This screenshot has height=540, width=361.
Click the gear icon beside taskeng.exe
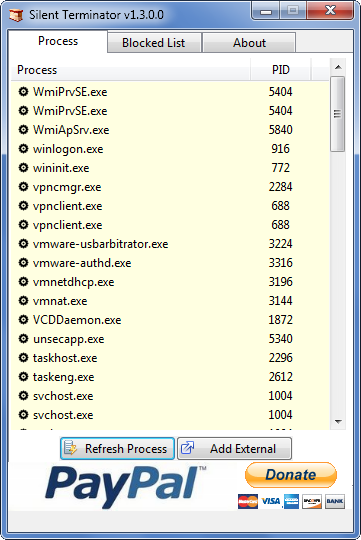(23, 377)
